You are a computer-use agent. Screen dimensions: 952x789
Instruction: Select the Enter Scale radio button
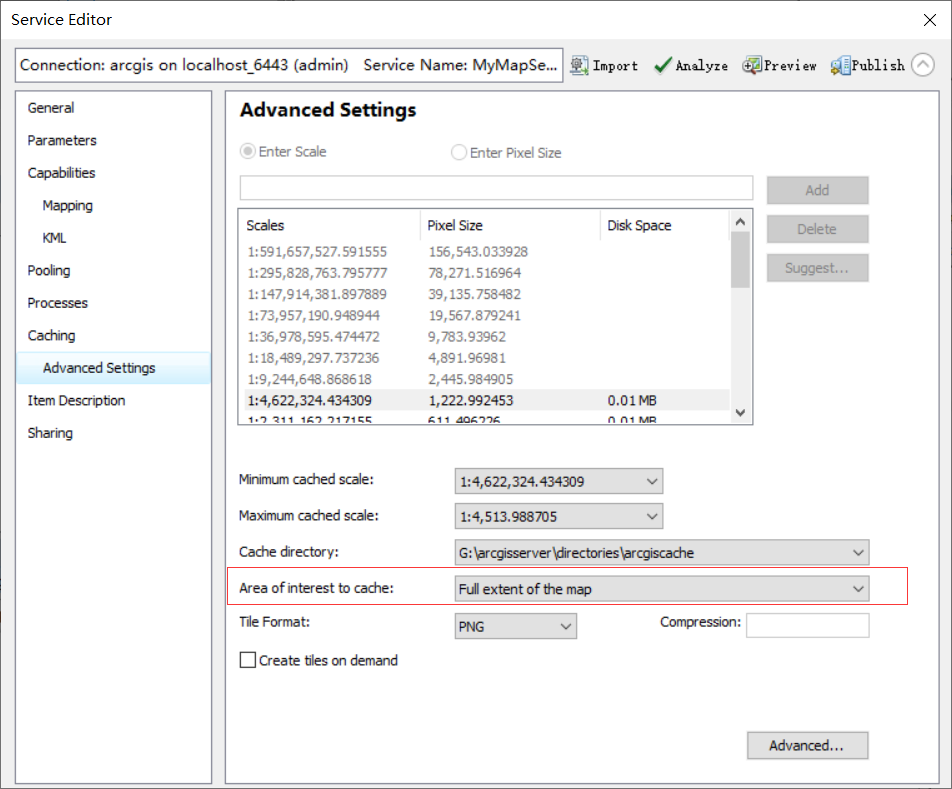coord(247,152)
